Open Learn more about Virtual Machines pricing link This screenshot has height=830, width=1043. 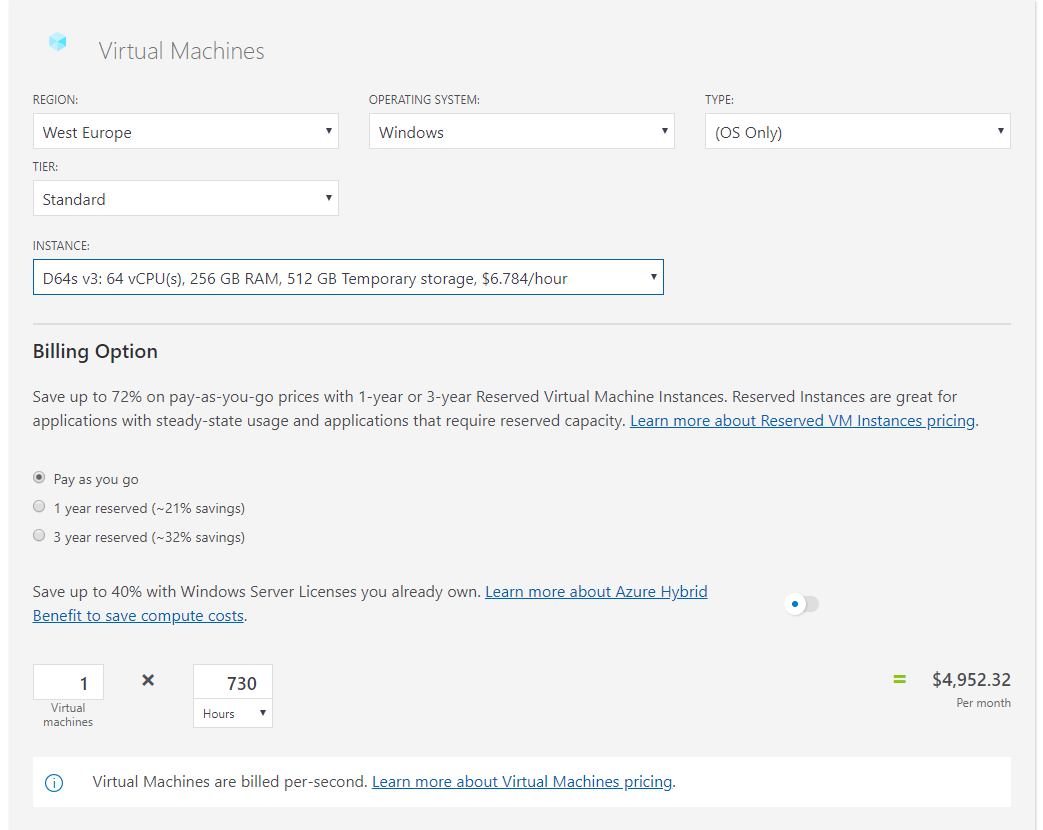[x=522, y=782]
